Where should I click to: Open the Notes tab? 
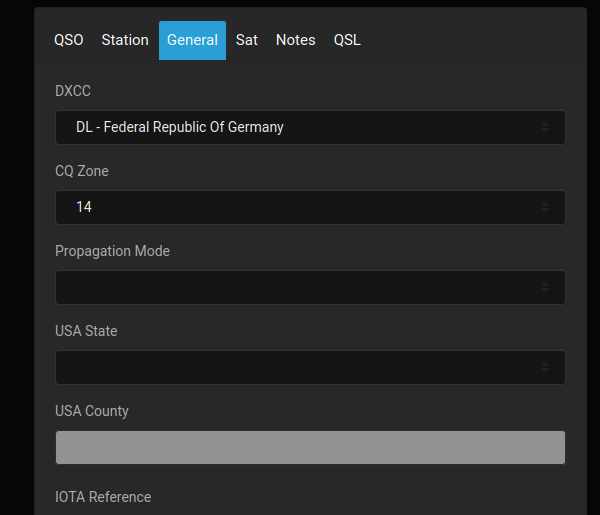[296, 40]
